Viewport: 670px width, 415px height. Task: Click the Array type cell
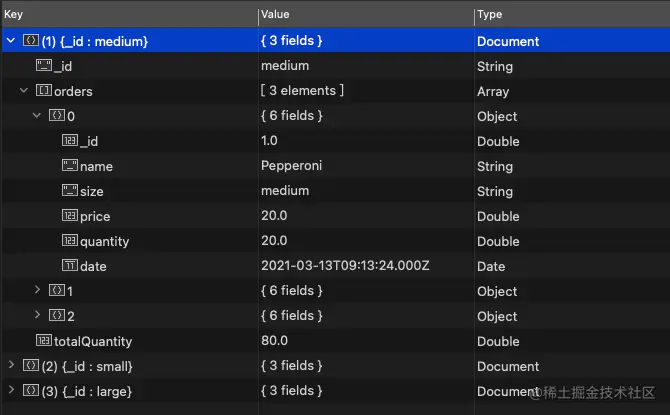pyautogui.click(x=493, y=91)
